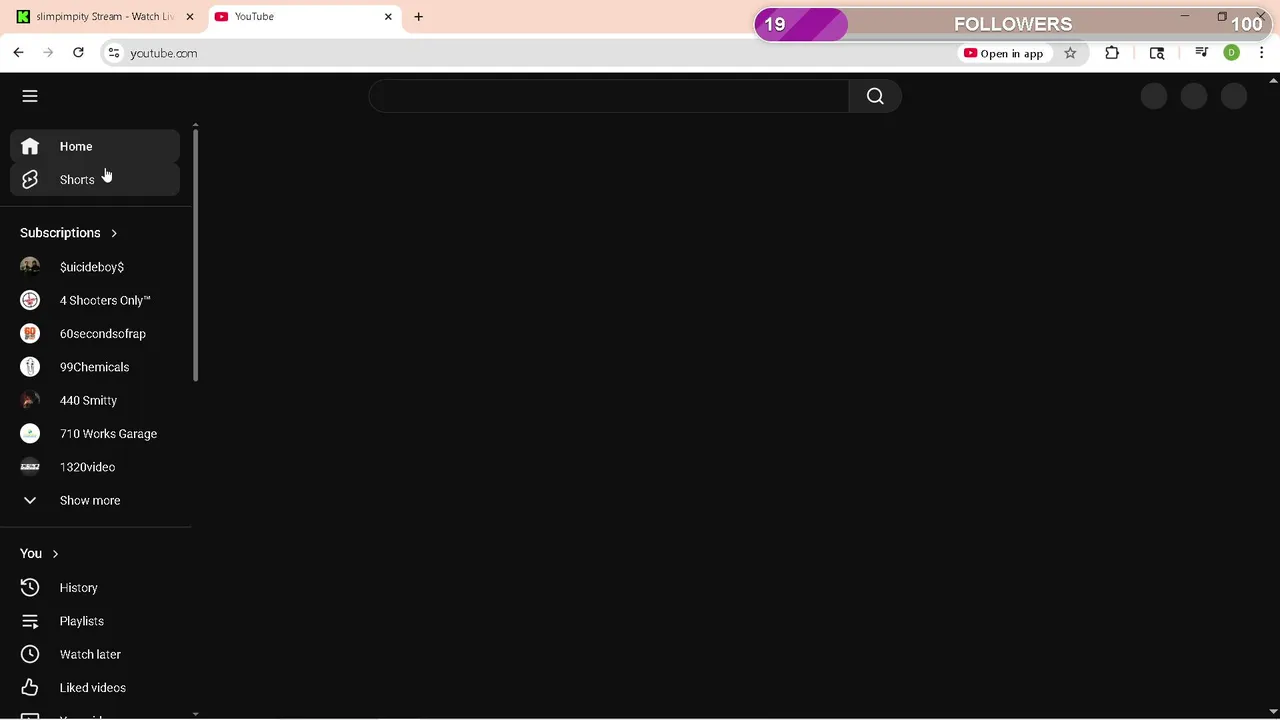Close the slimpimpity Stream tab
The height and width of the screenshot is (720, 1280).
click(x=189, y=17)
